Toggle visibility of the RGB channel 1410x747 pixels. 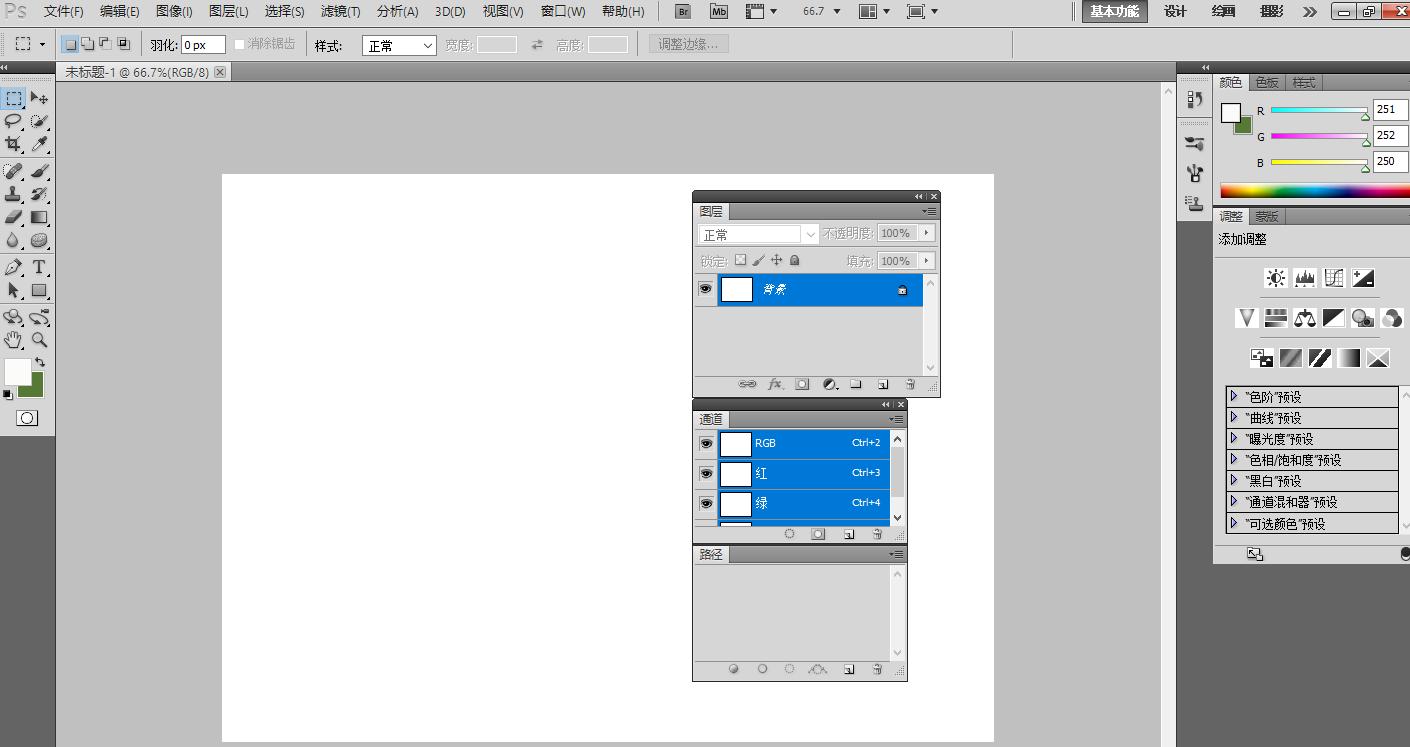706,443
